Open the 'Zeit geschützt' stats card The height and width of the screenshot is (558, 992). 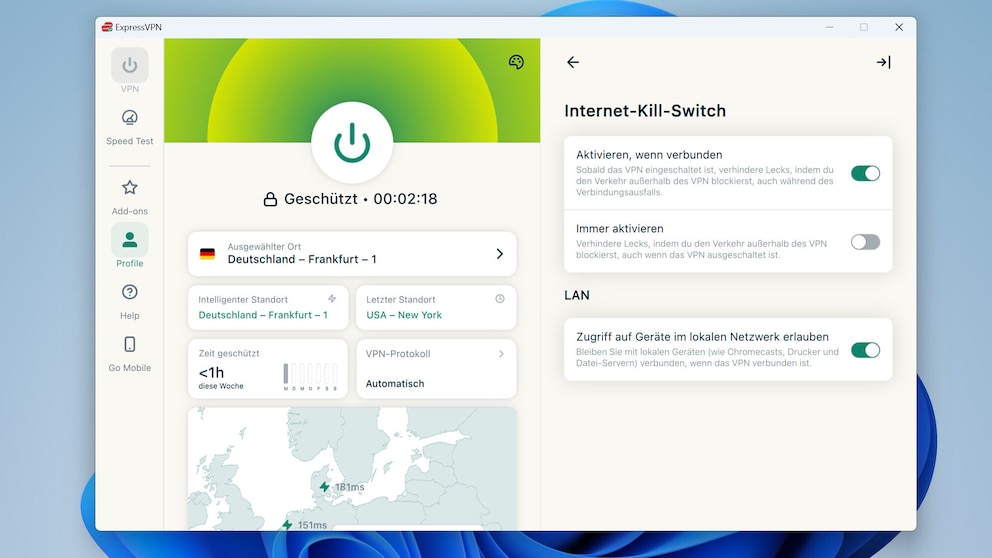(x=268, y=369)
